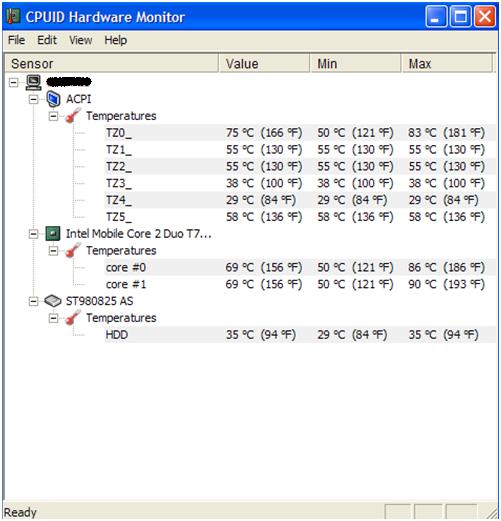Viewport: 501px width, 521px height.
Task: Click the Max column header
Action: click(x=447, y=63)
